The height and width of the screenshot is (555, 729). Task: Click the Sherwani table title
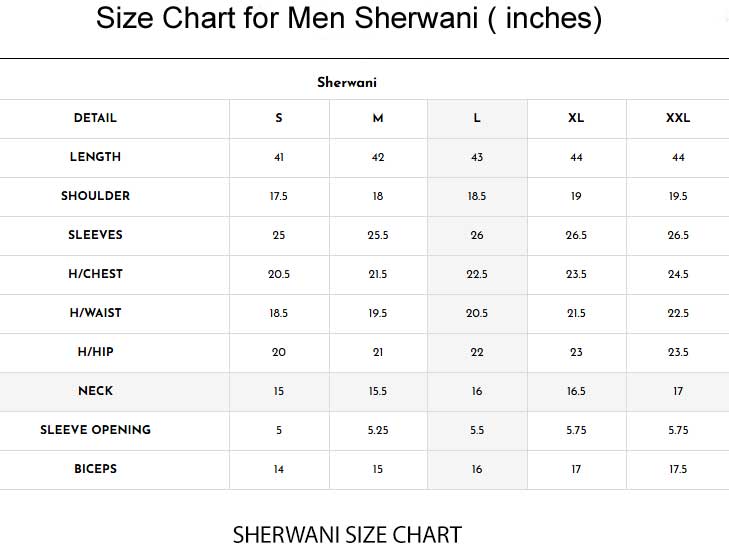tap(347, 83)
